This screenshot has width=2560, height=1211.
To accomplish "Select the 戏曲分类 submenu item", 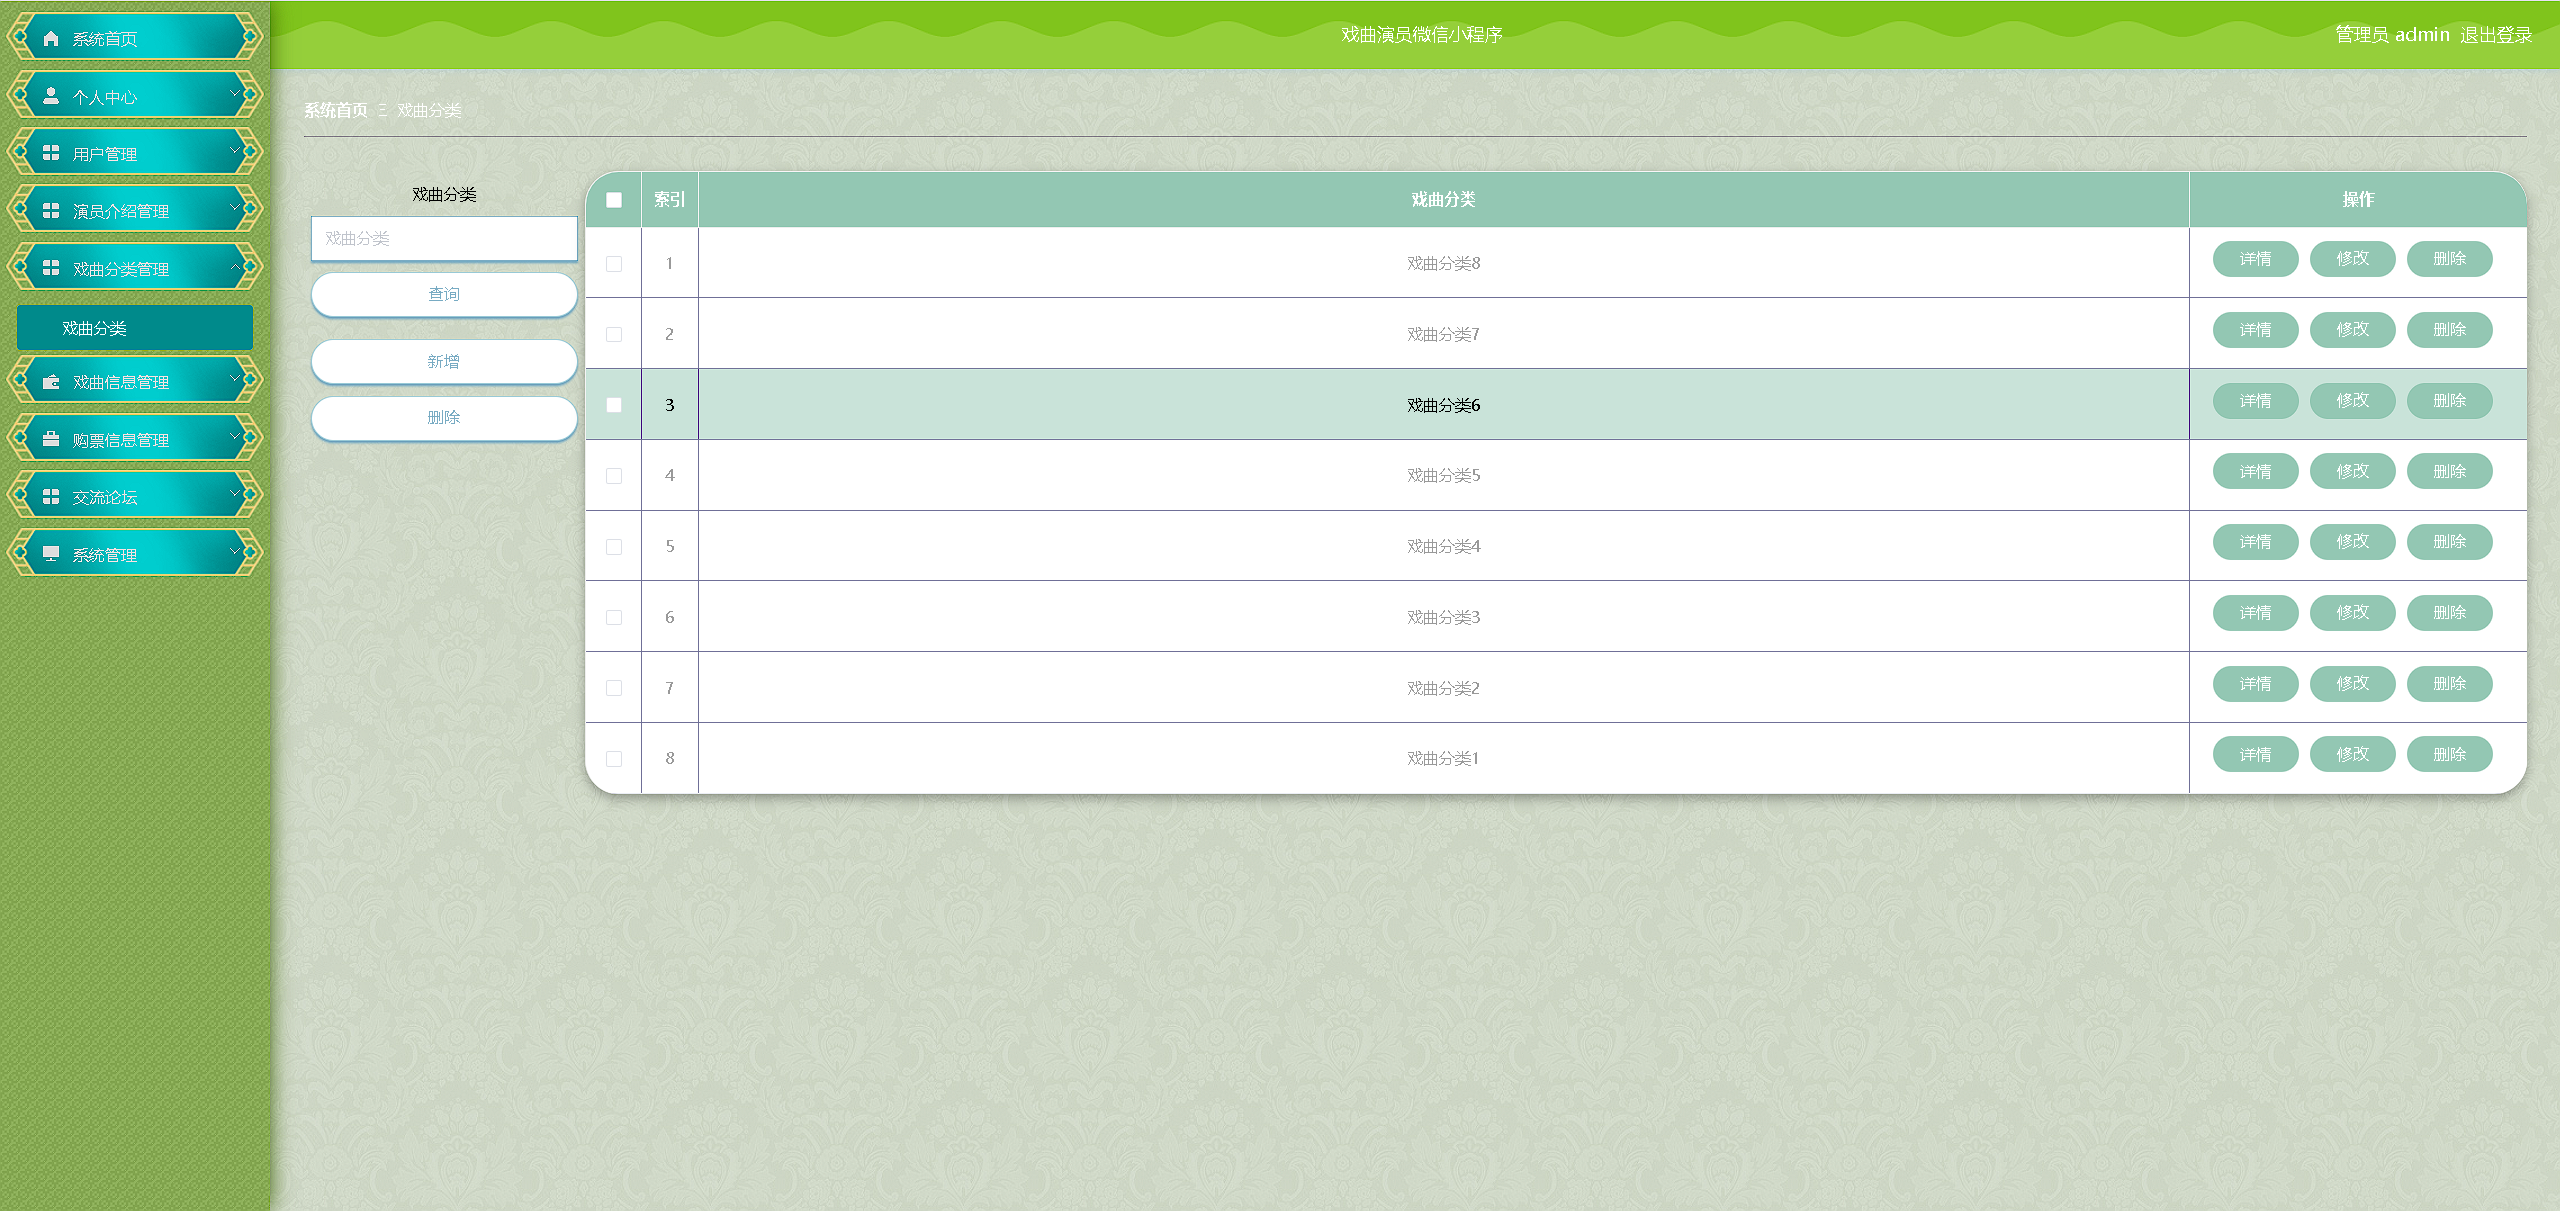I will (134, 328).
